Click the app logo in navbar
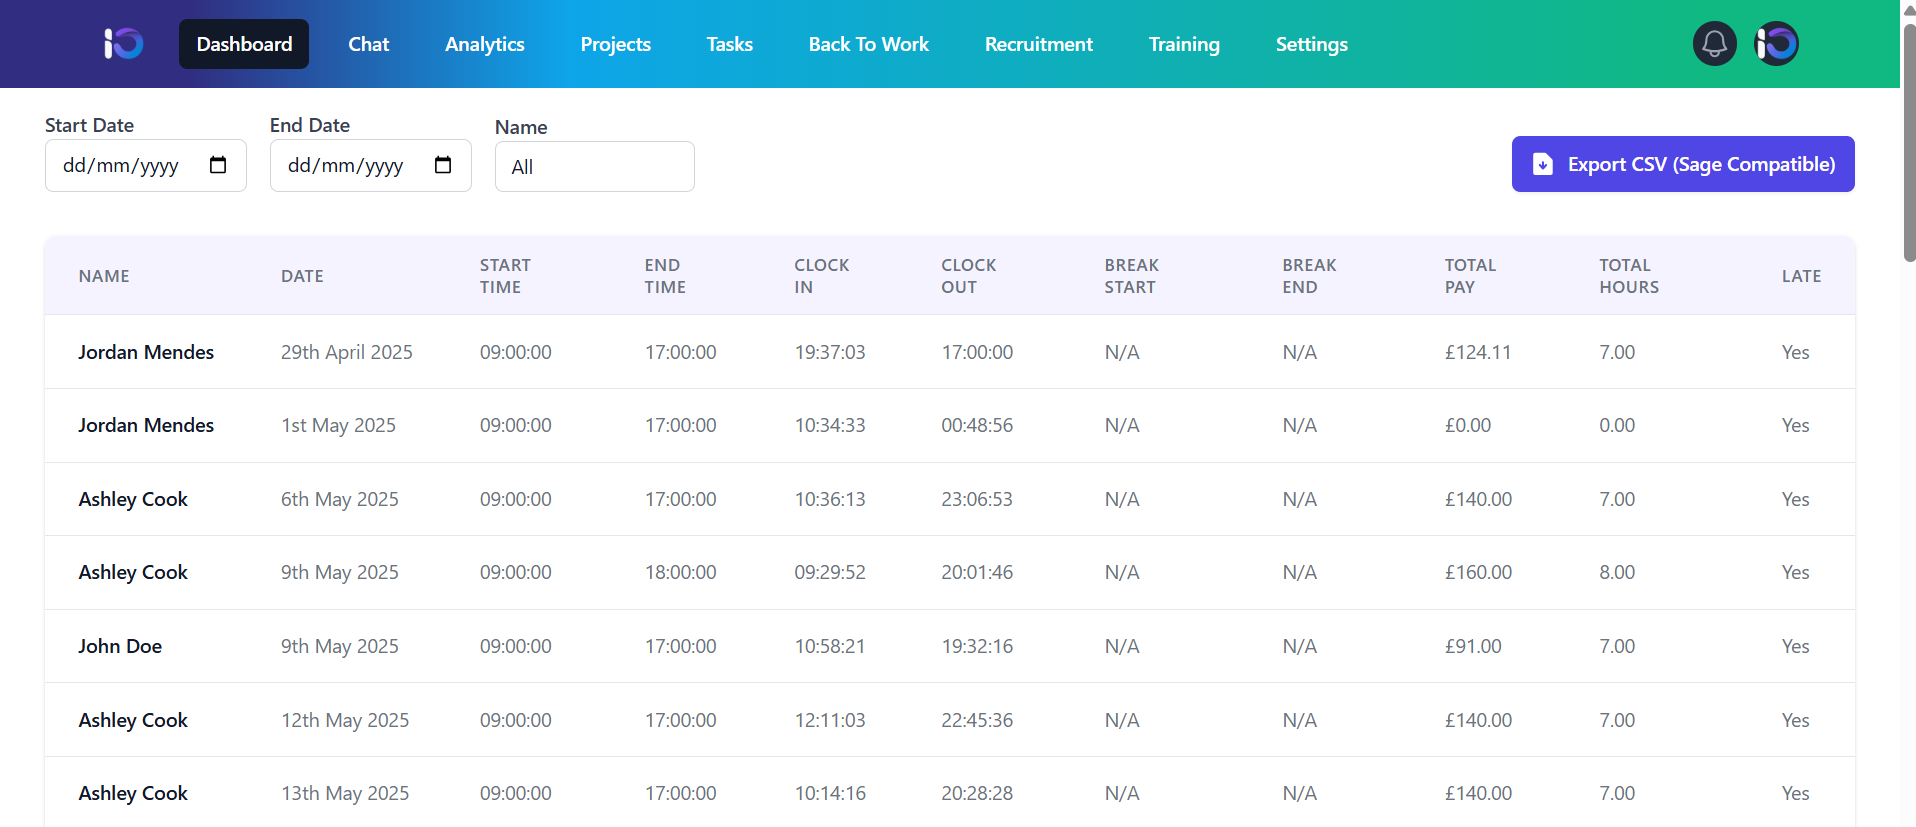The image size is (1916, 827). (x=124, y=44)
